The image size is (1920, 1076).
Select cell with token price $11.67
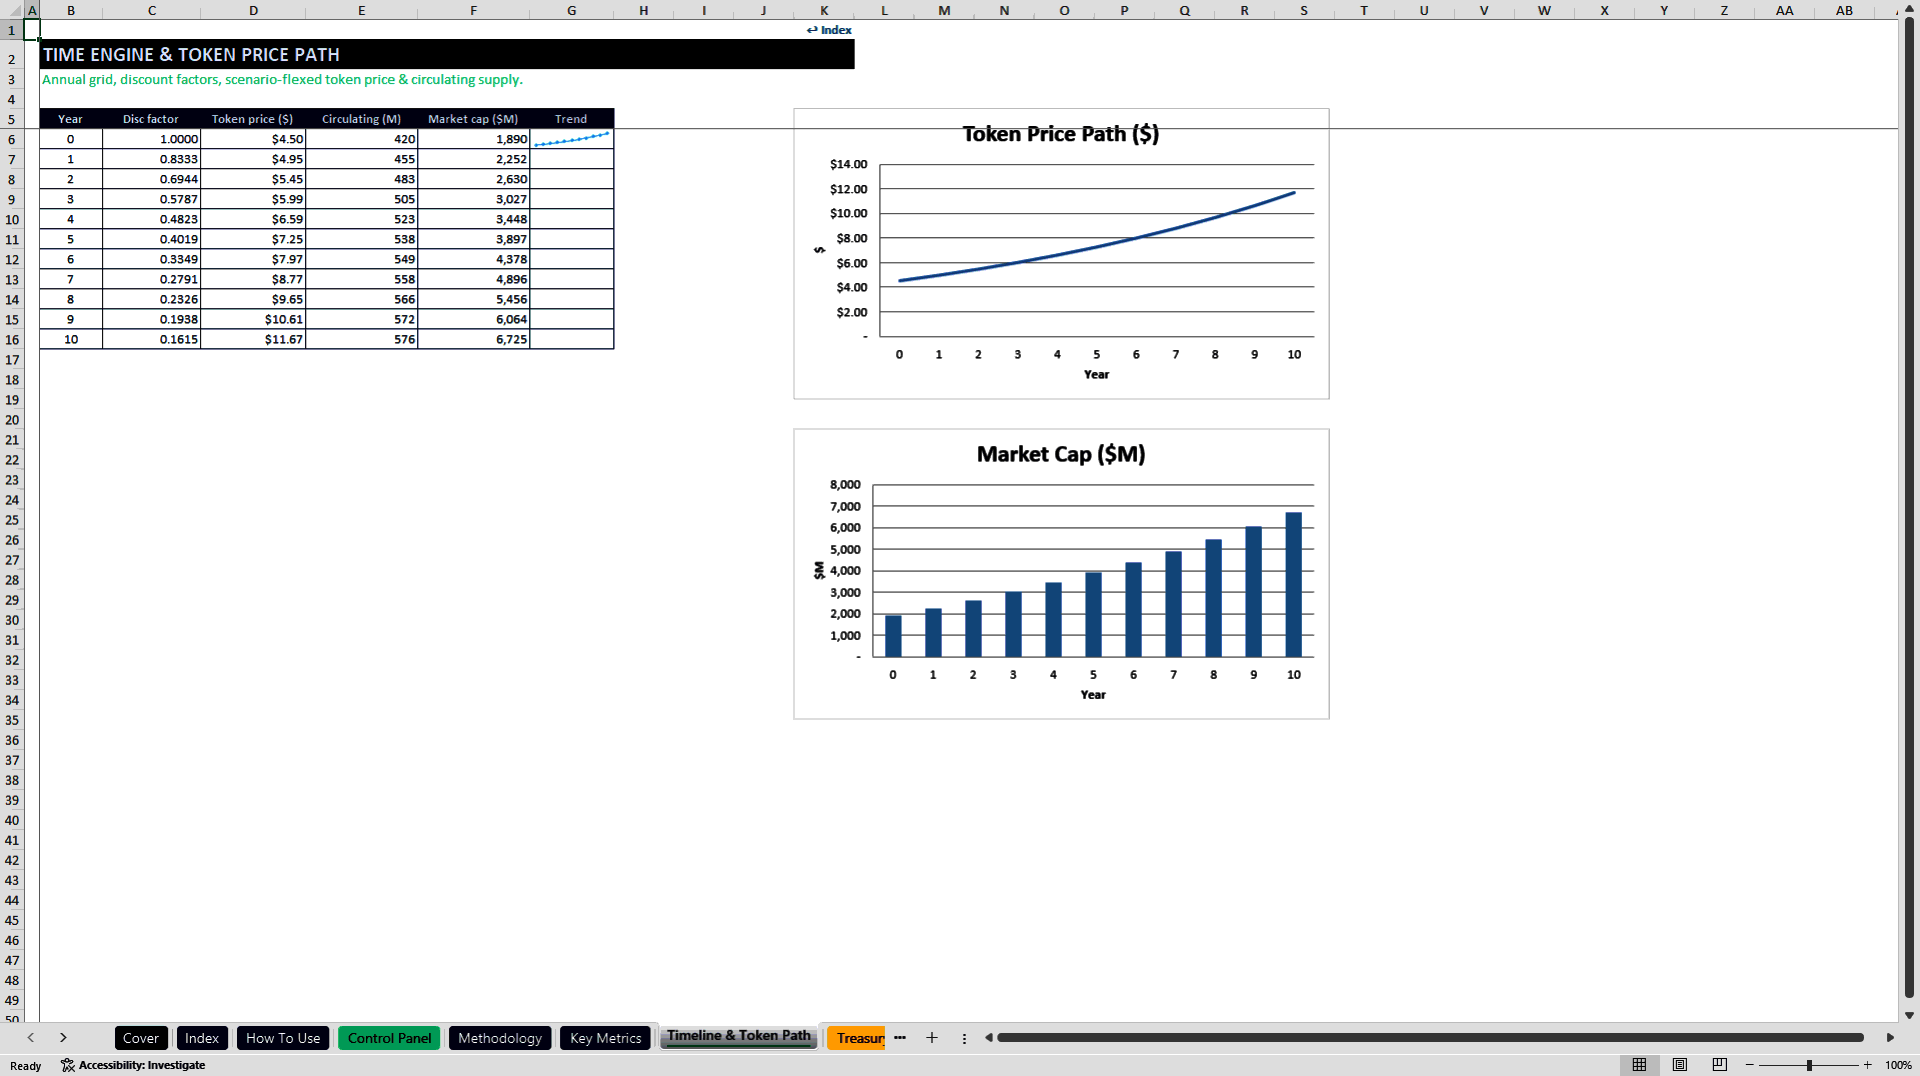point(253,340)
